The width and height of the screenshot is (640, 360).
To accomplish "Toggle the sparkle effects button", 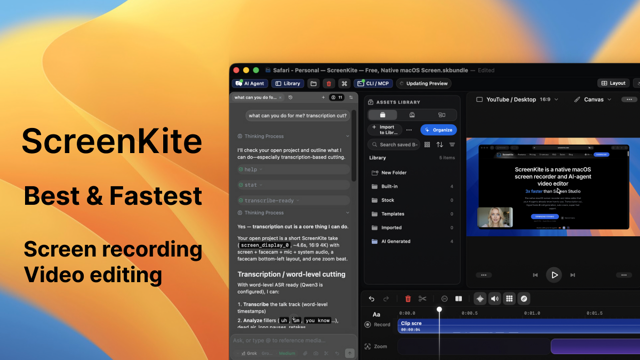I will coord(480,299).
